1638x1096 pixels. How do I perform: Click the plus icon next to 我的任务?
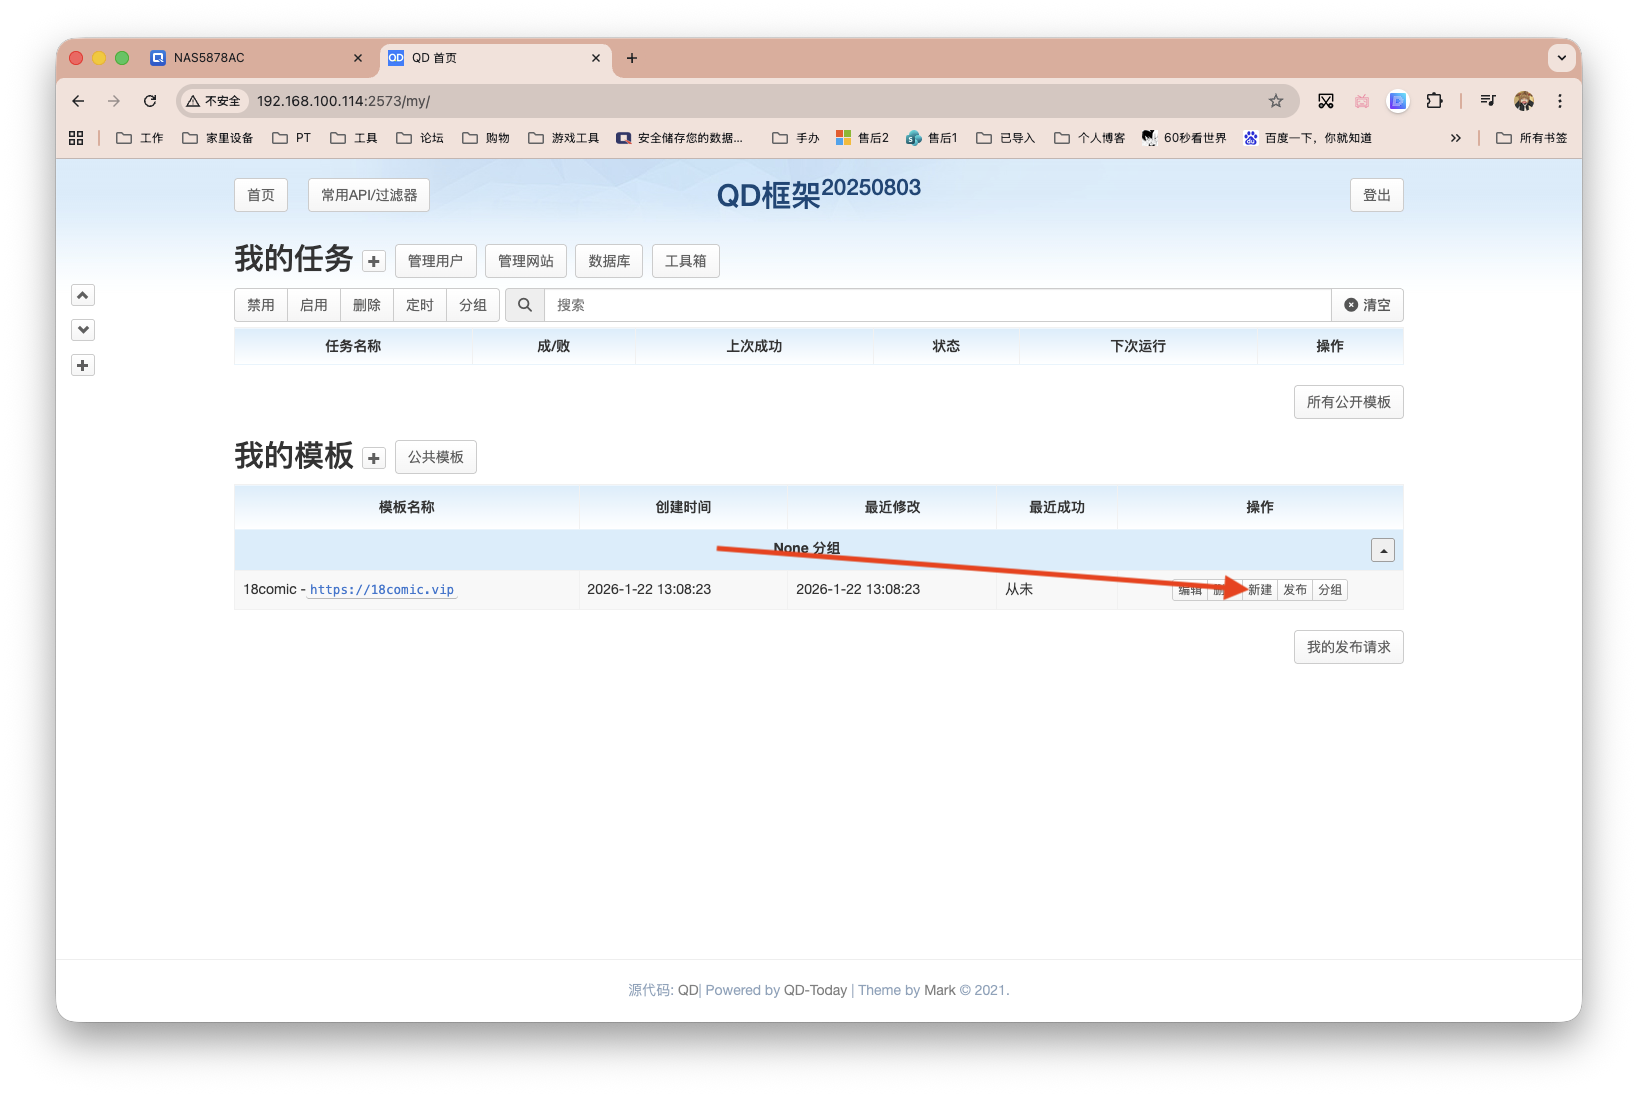(373, 261)
